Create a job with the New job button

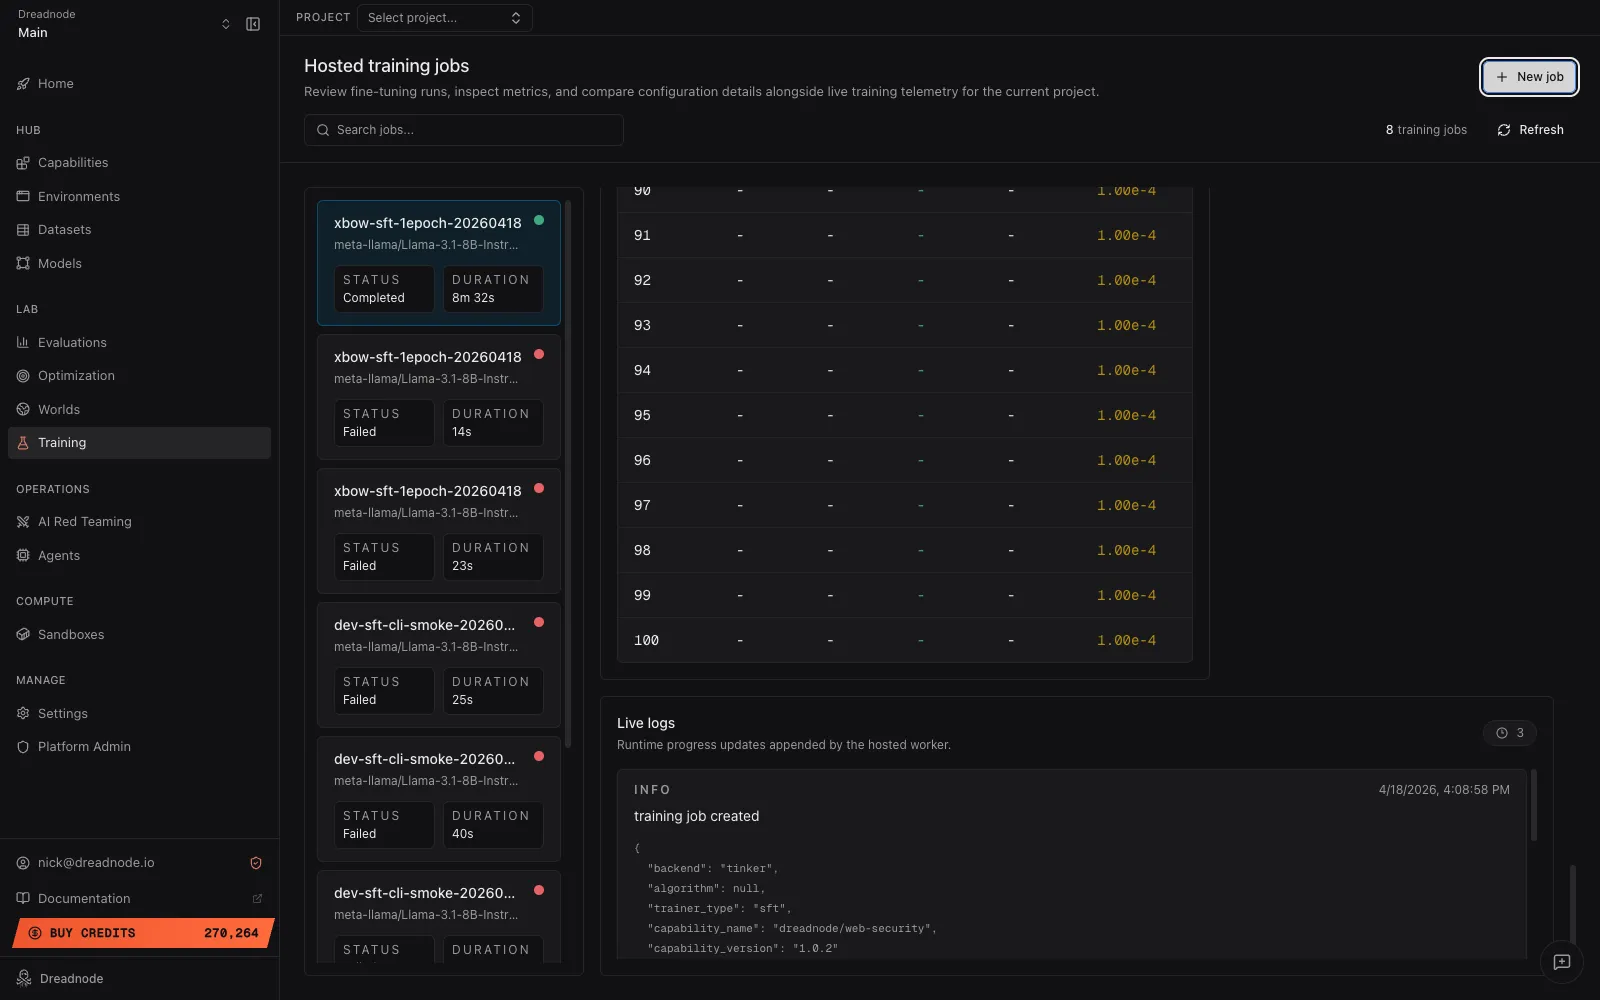tap(1529, 76)
